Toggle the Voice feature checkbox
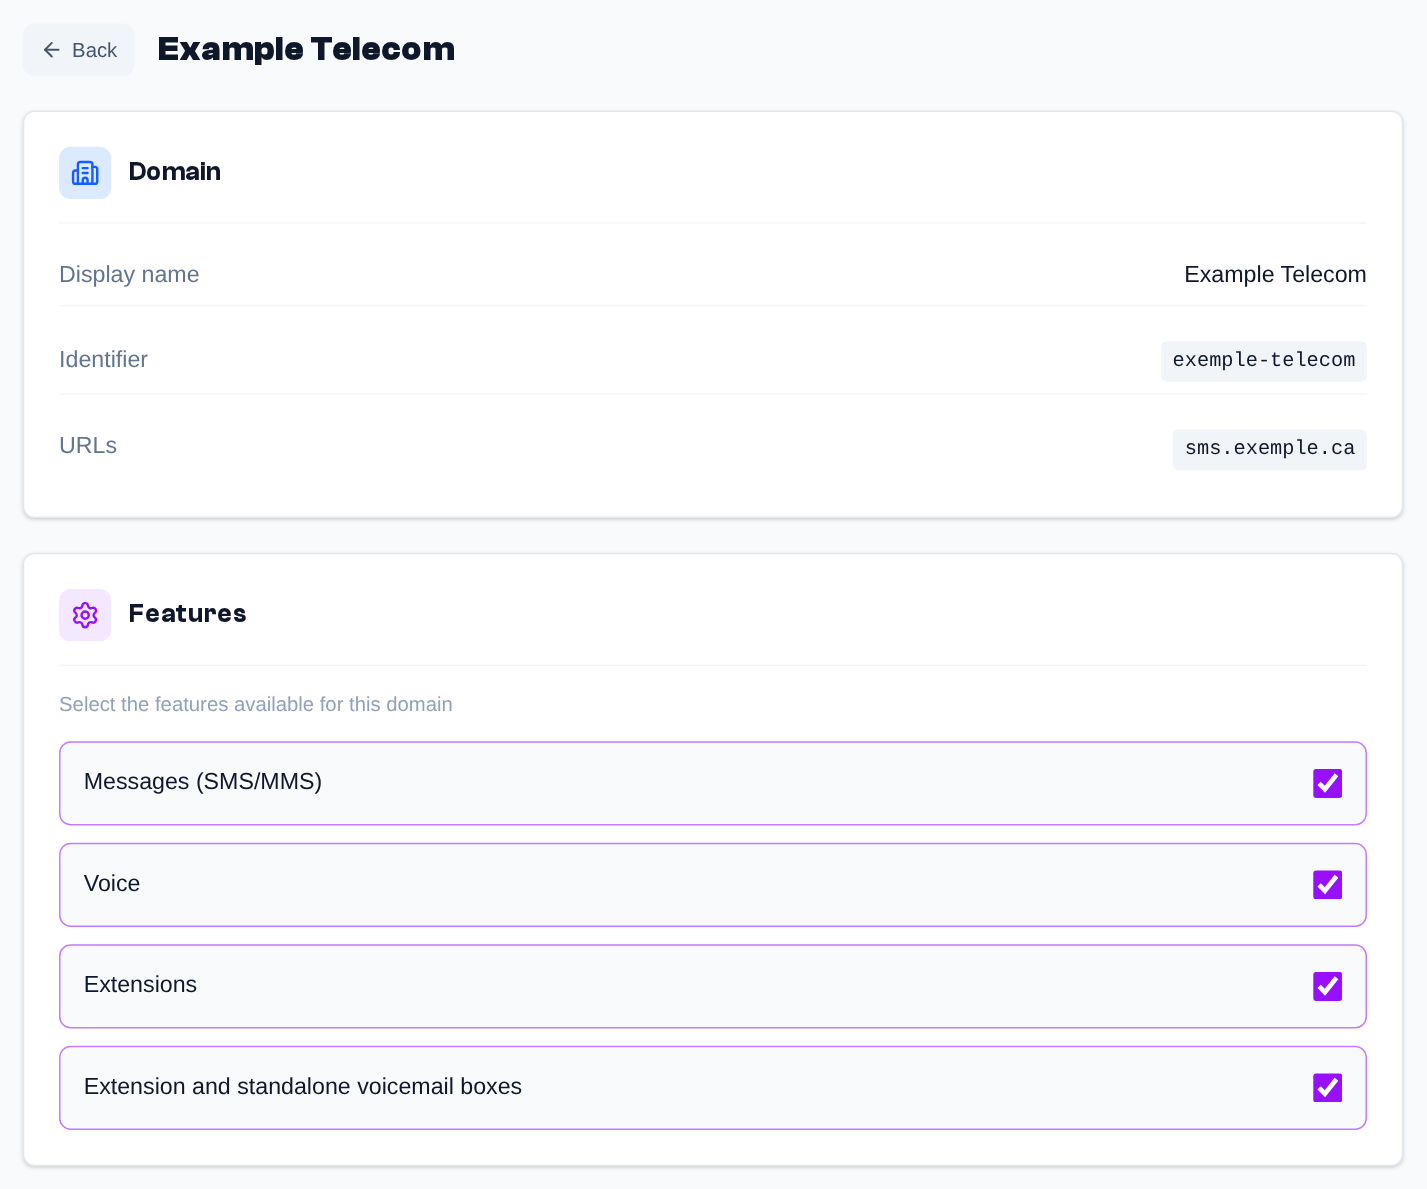Viewport: 1427px width, 1189px height. point(1327,885)
